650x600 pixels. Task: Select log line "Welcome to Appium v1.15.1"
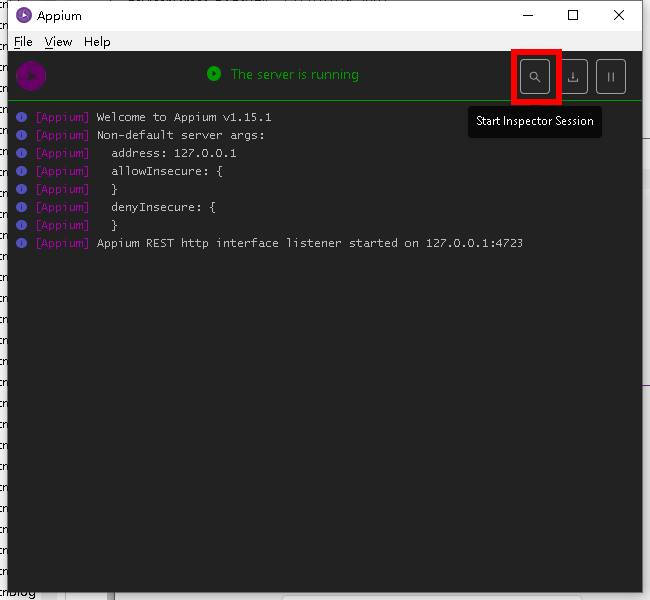tap(184, 117)
